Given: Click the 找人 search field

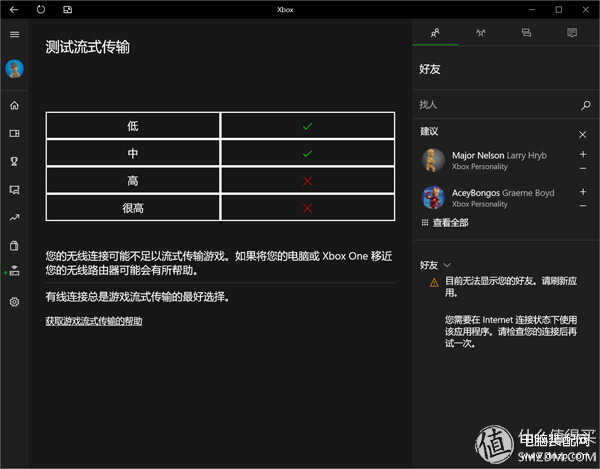Looking at the screenshot, I should [x=497, y=104].
